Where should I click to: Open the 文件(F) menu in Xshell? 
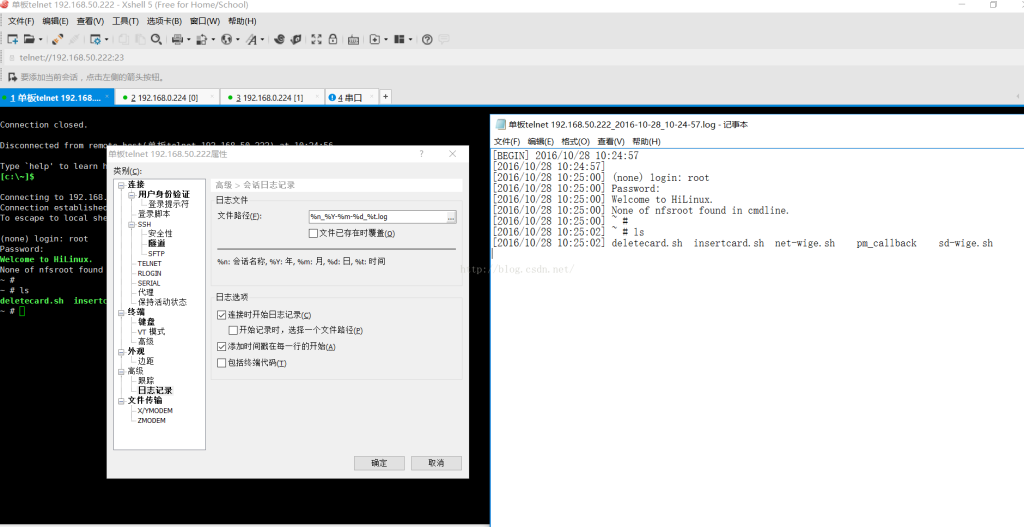click(x=21, y=21)
